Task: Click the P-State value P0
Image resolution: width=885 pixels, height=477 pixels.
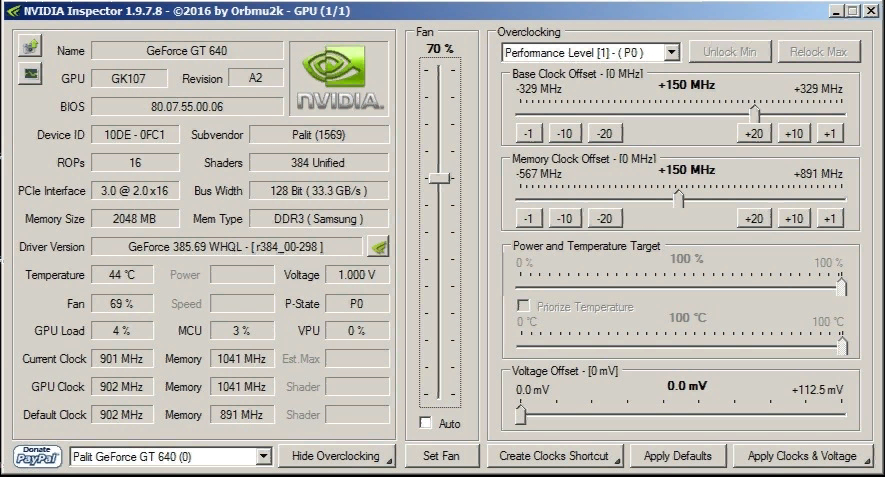Action: pos(357,304)
